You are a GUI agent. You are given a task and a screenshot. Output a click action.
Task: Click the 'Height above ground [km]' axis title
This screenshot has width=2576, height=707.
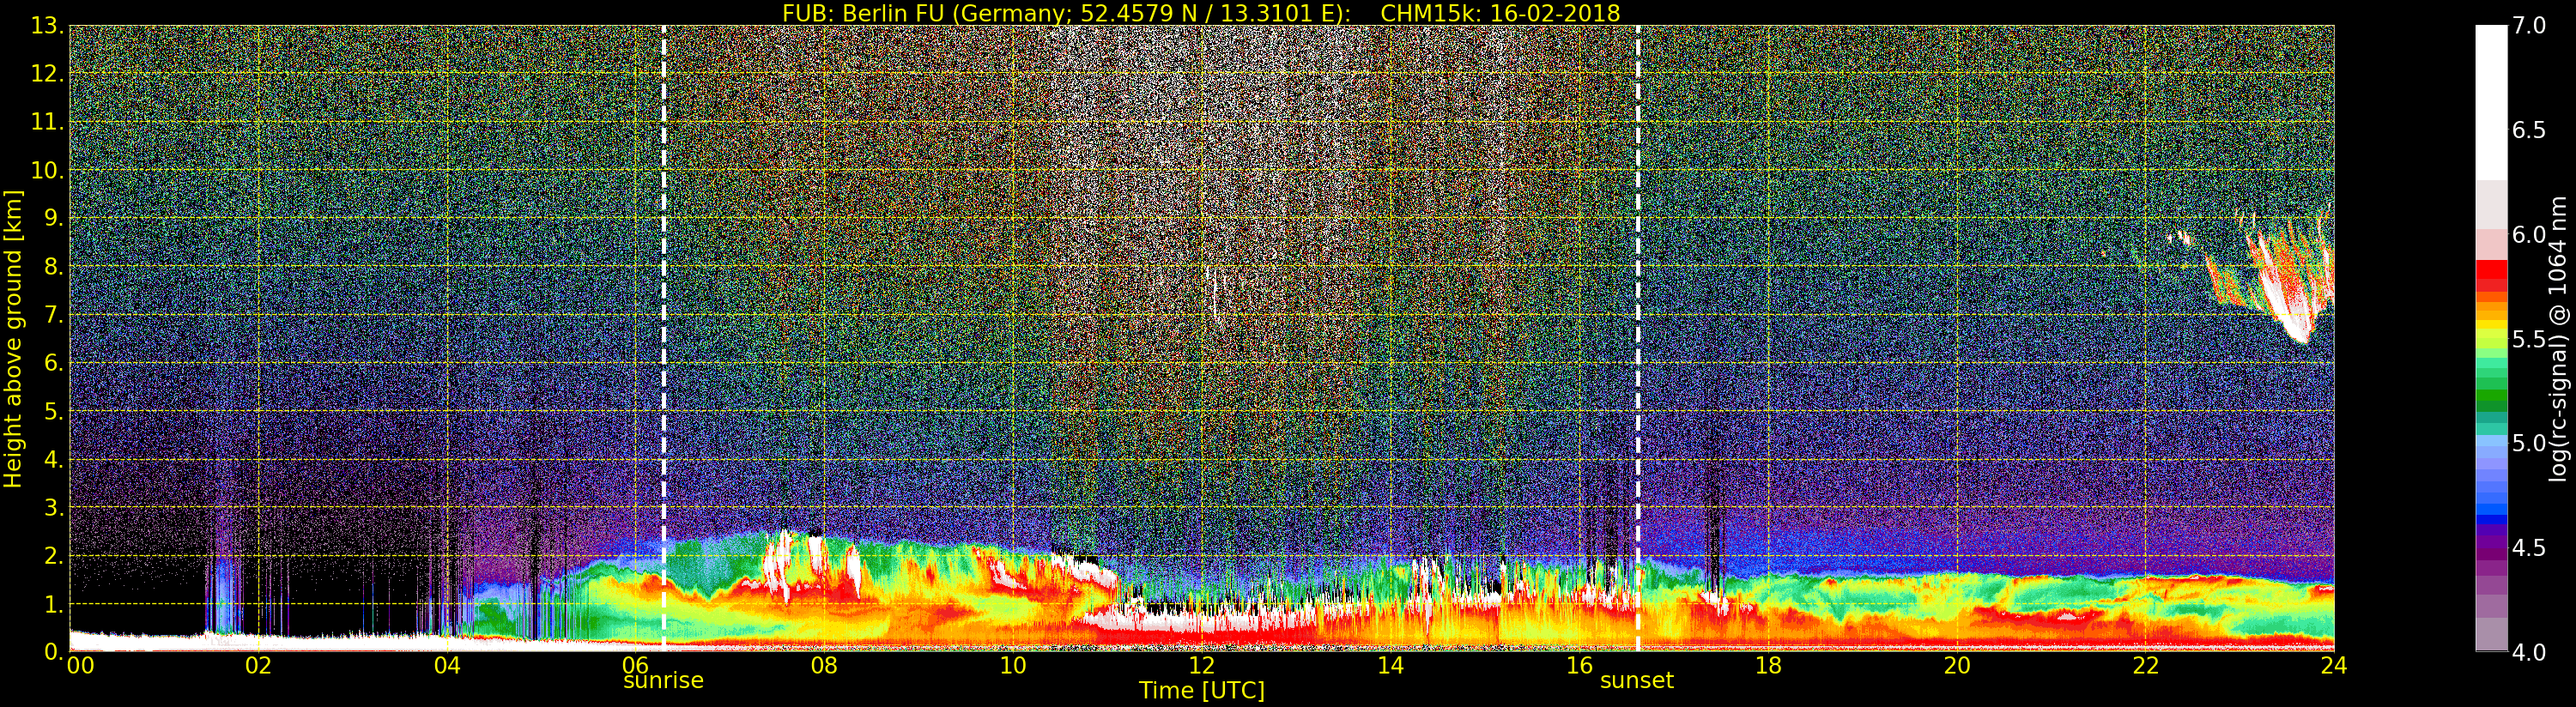tap(13, 338)
